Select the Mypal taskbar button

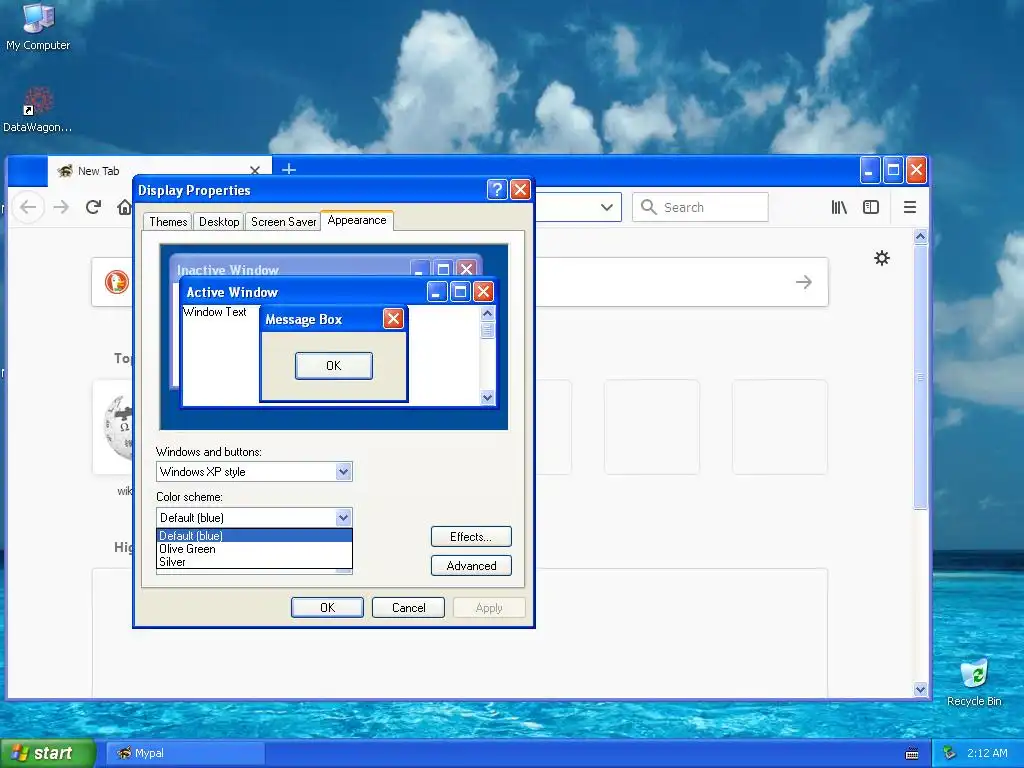click(185, 753)
